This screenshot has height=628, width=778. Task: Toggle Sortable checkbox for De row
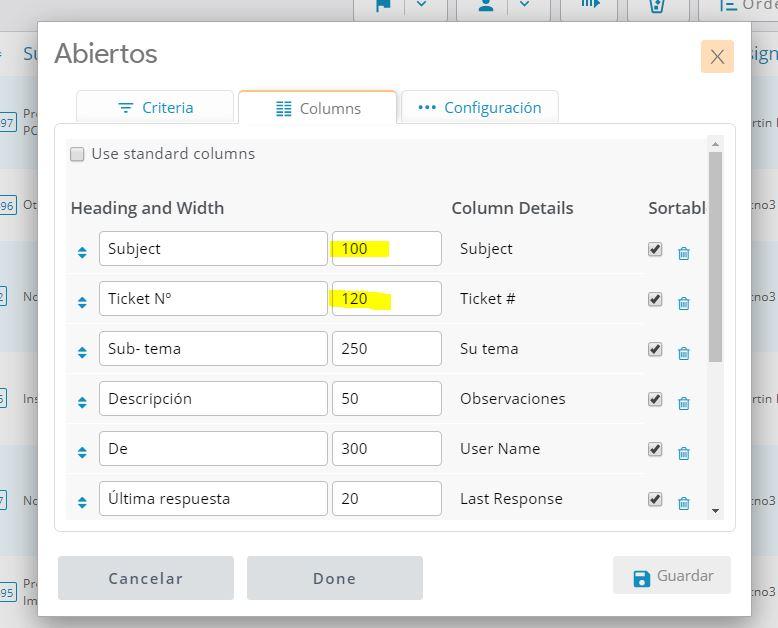(655, 449)
